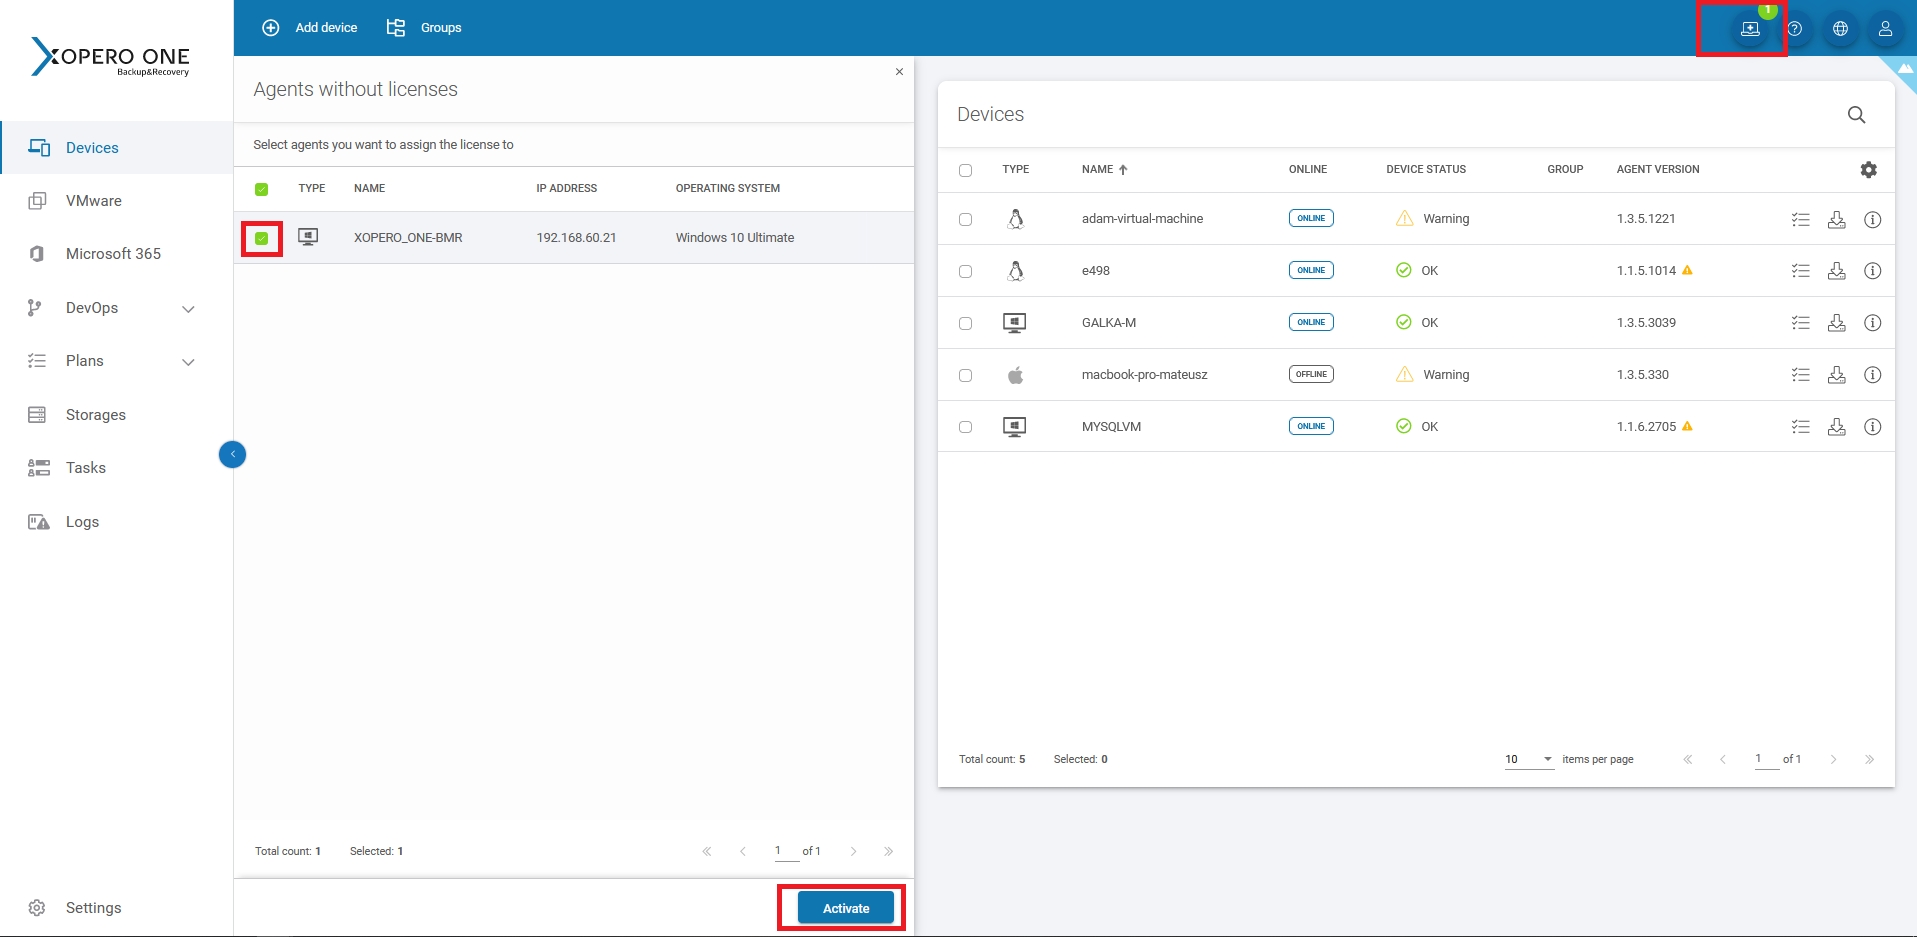
Task: Open the user account icon
Action: point(1885,29)
